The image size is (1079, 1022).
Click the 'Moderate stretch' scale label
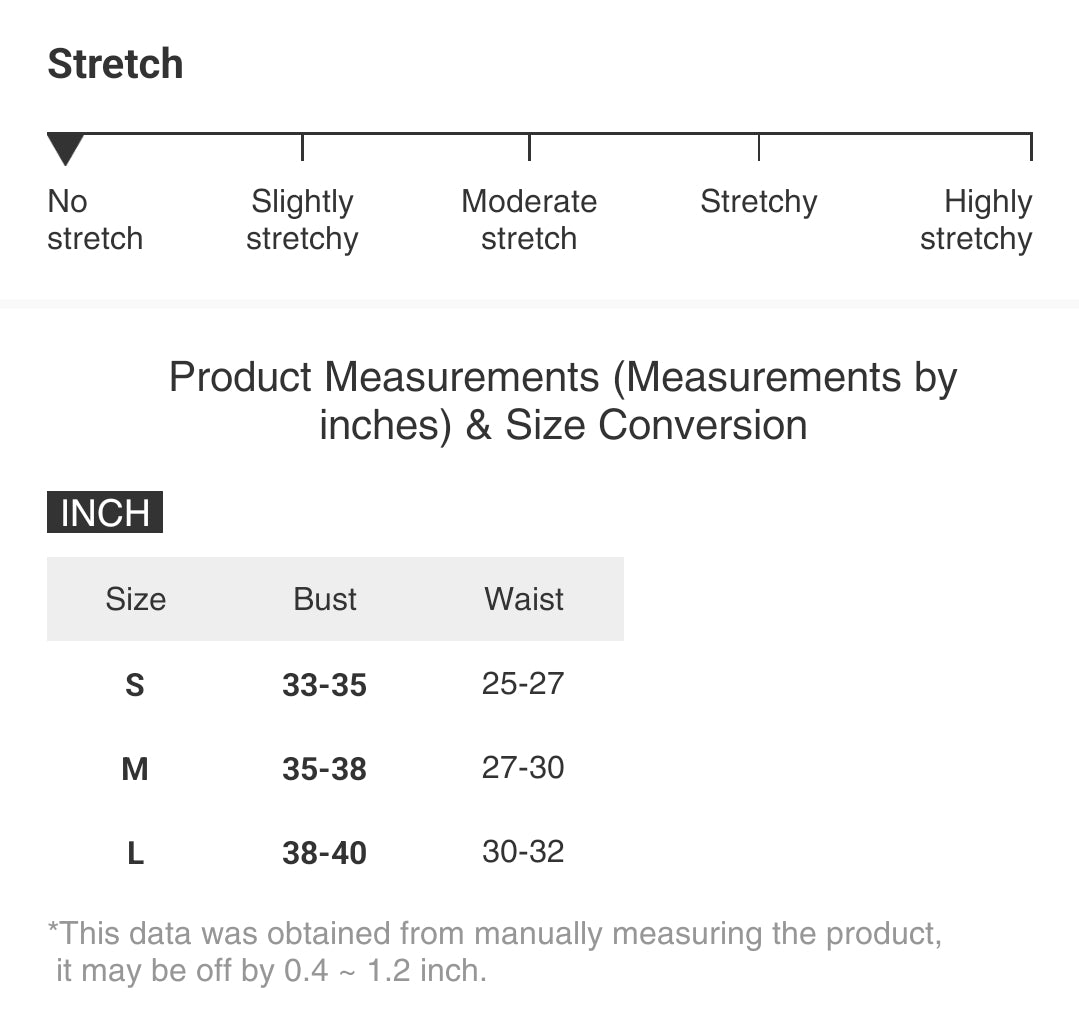click(x=529, y=220)
